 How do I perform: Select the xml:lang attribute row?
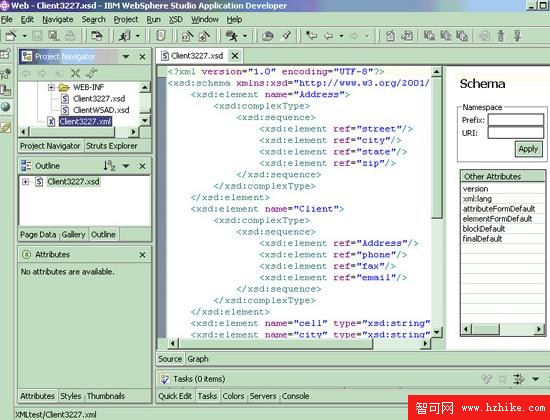[502, 199]
